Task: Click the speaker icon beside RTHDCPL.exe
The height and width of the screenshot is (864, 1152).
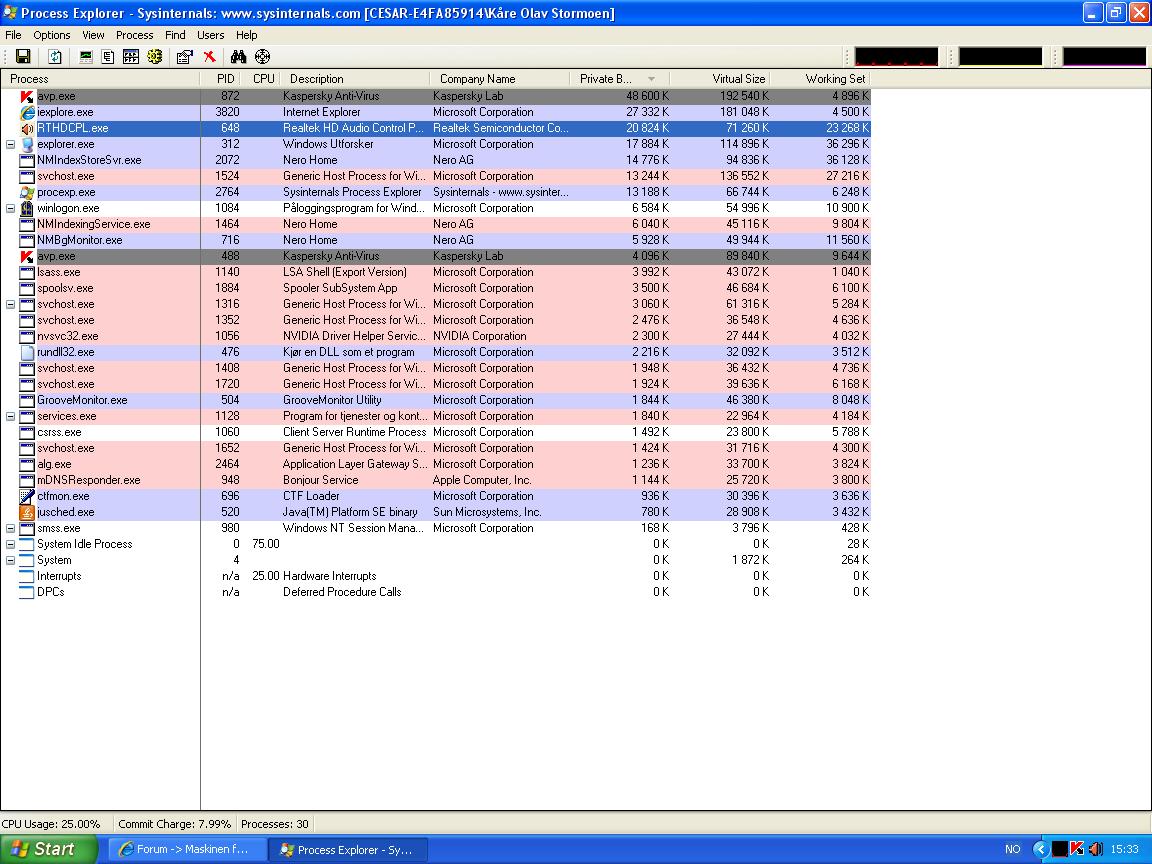Action: (27, 129)
